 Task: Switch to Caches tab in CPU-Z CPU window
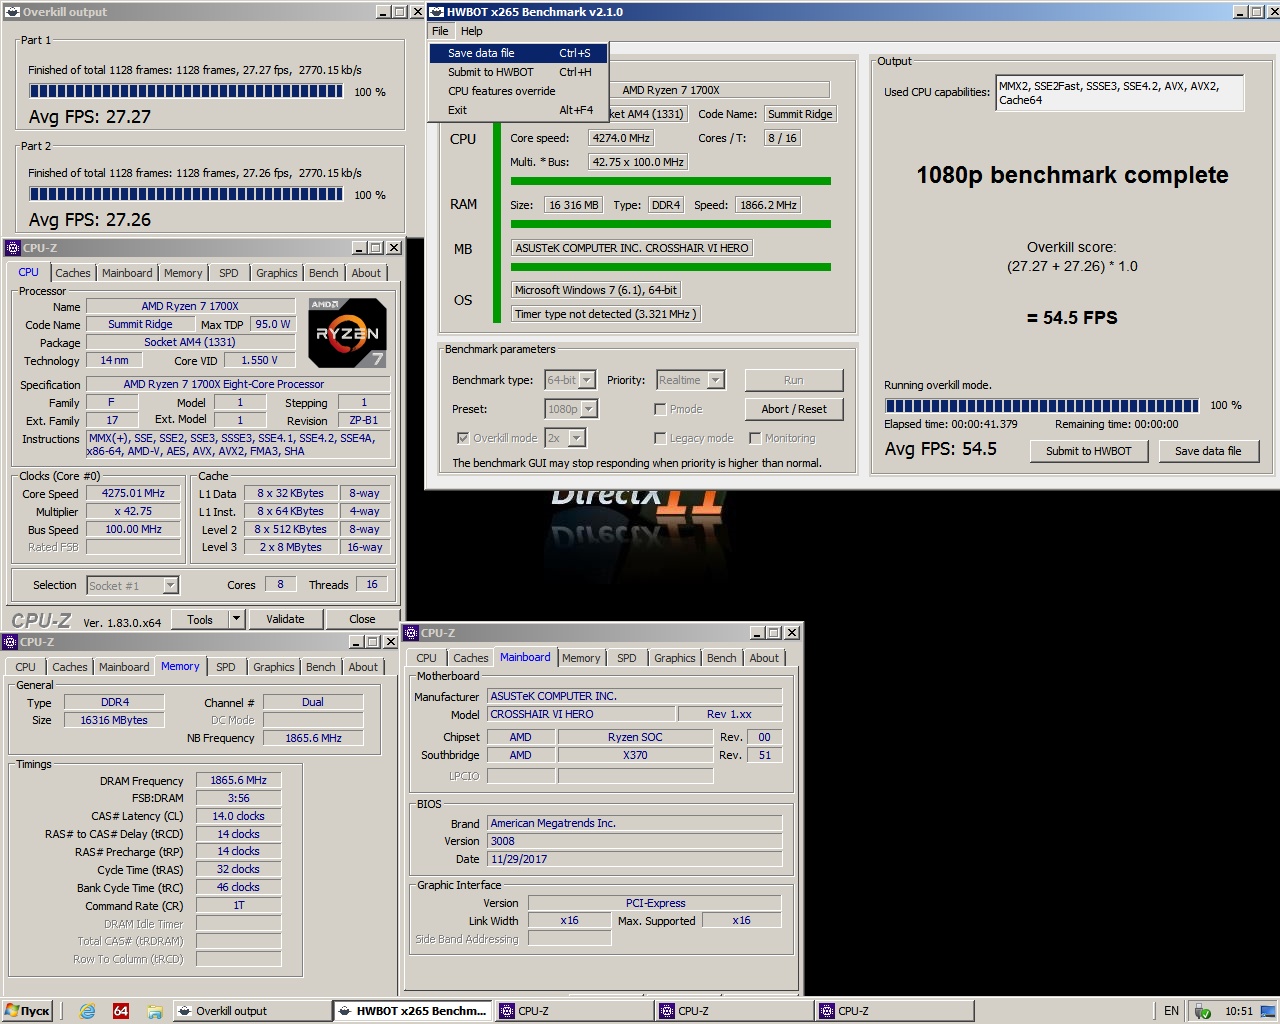[x=73, y=273]
